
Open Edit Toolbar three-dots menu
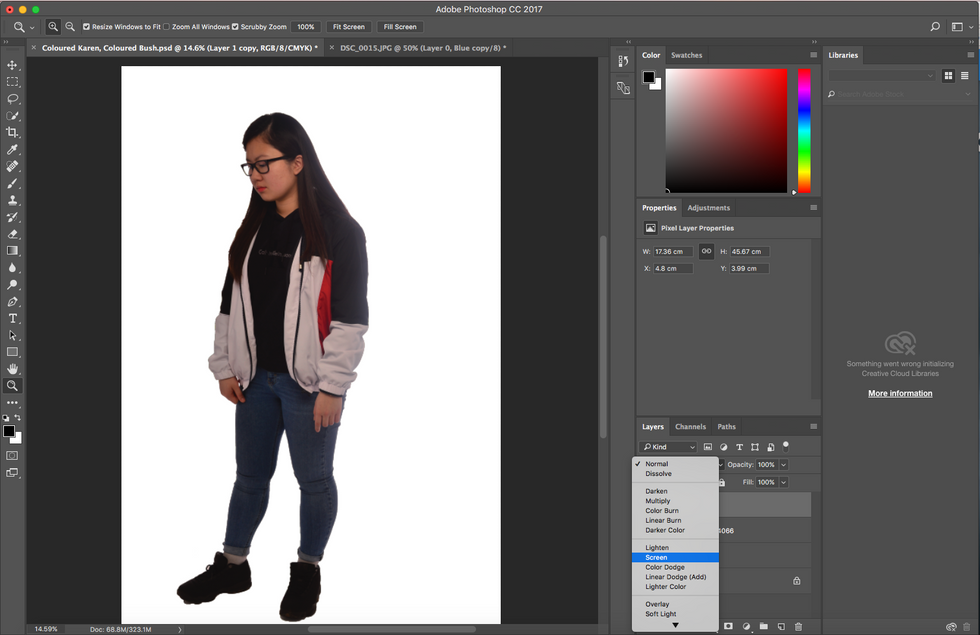[x=12, y=402]
